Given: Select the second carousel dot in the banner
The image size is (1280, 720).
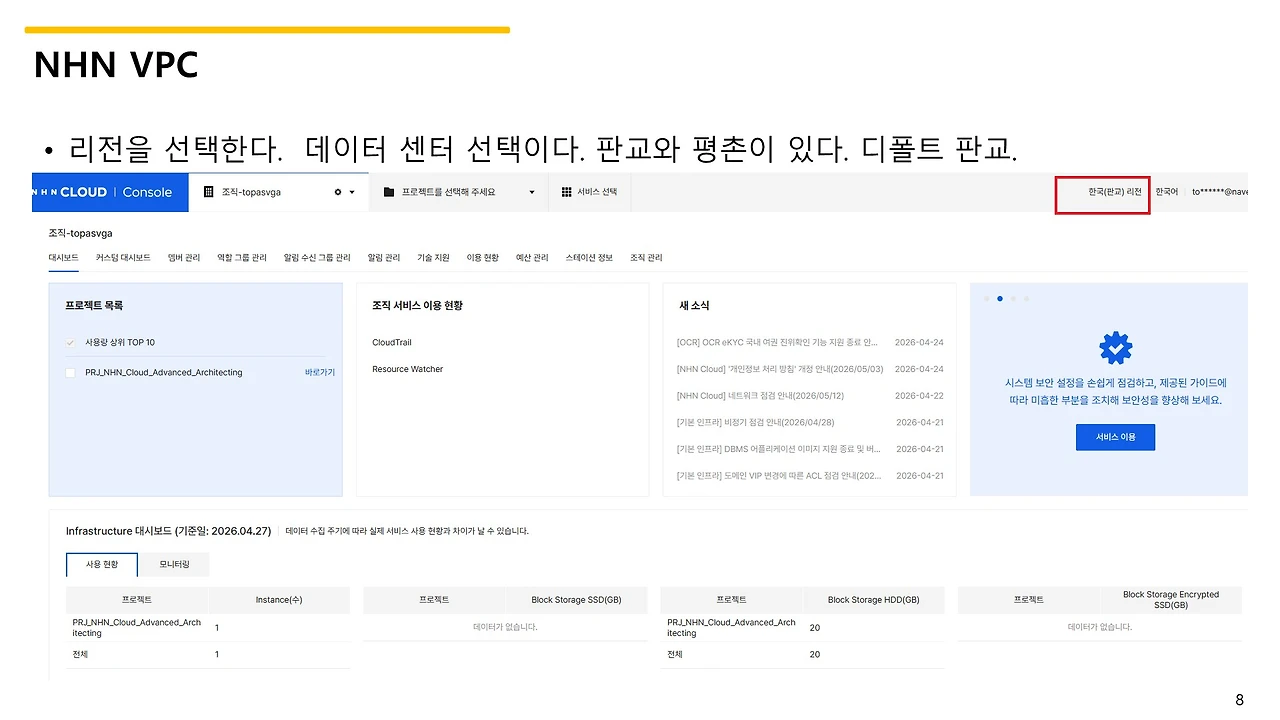Looking at the screenshot, I should click(999, 298).
